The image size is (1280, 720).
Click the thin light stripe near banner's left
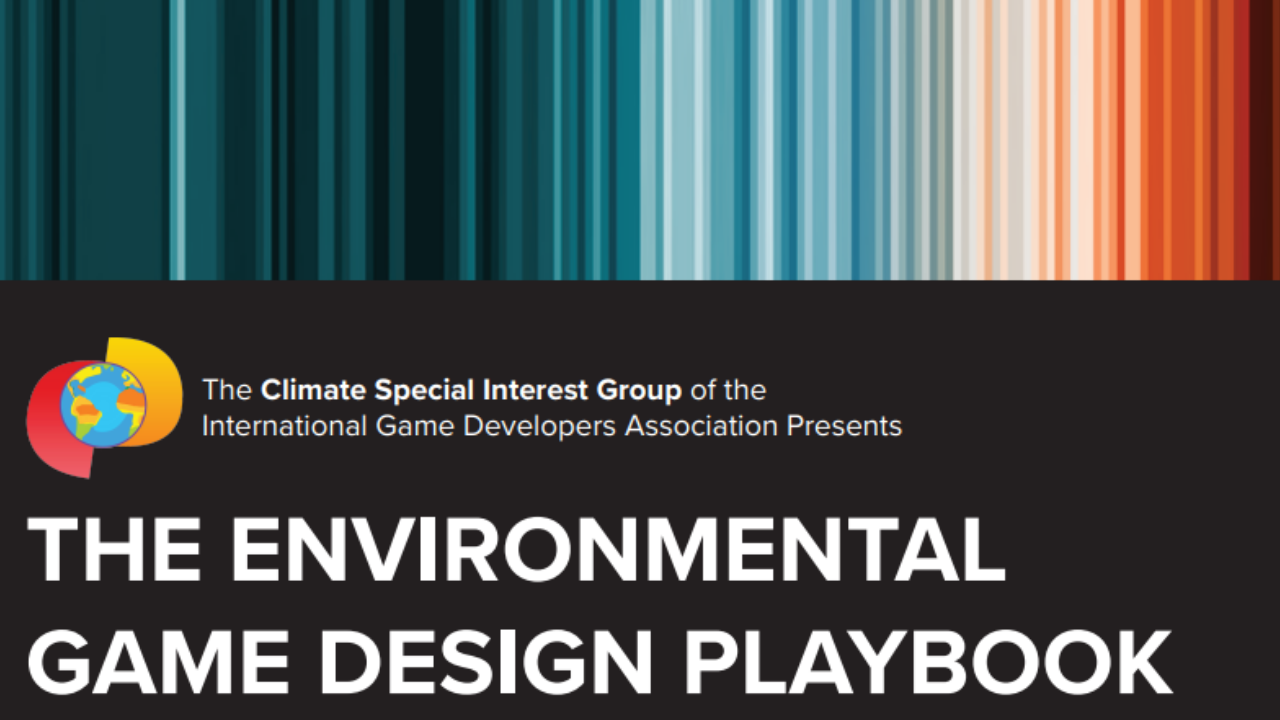coord(178,140)
